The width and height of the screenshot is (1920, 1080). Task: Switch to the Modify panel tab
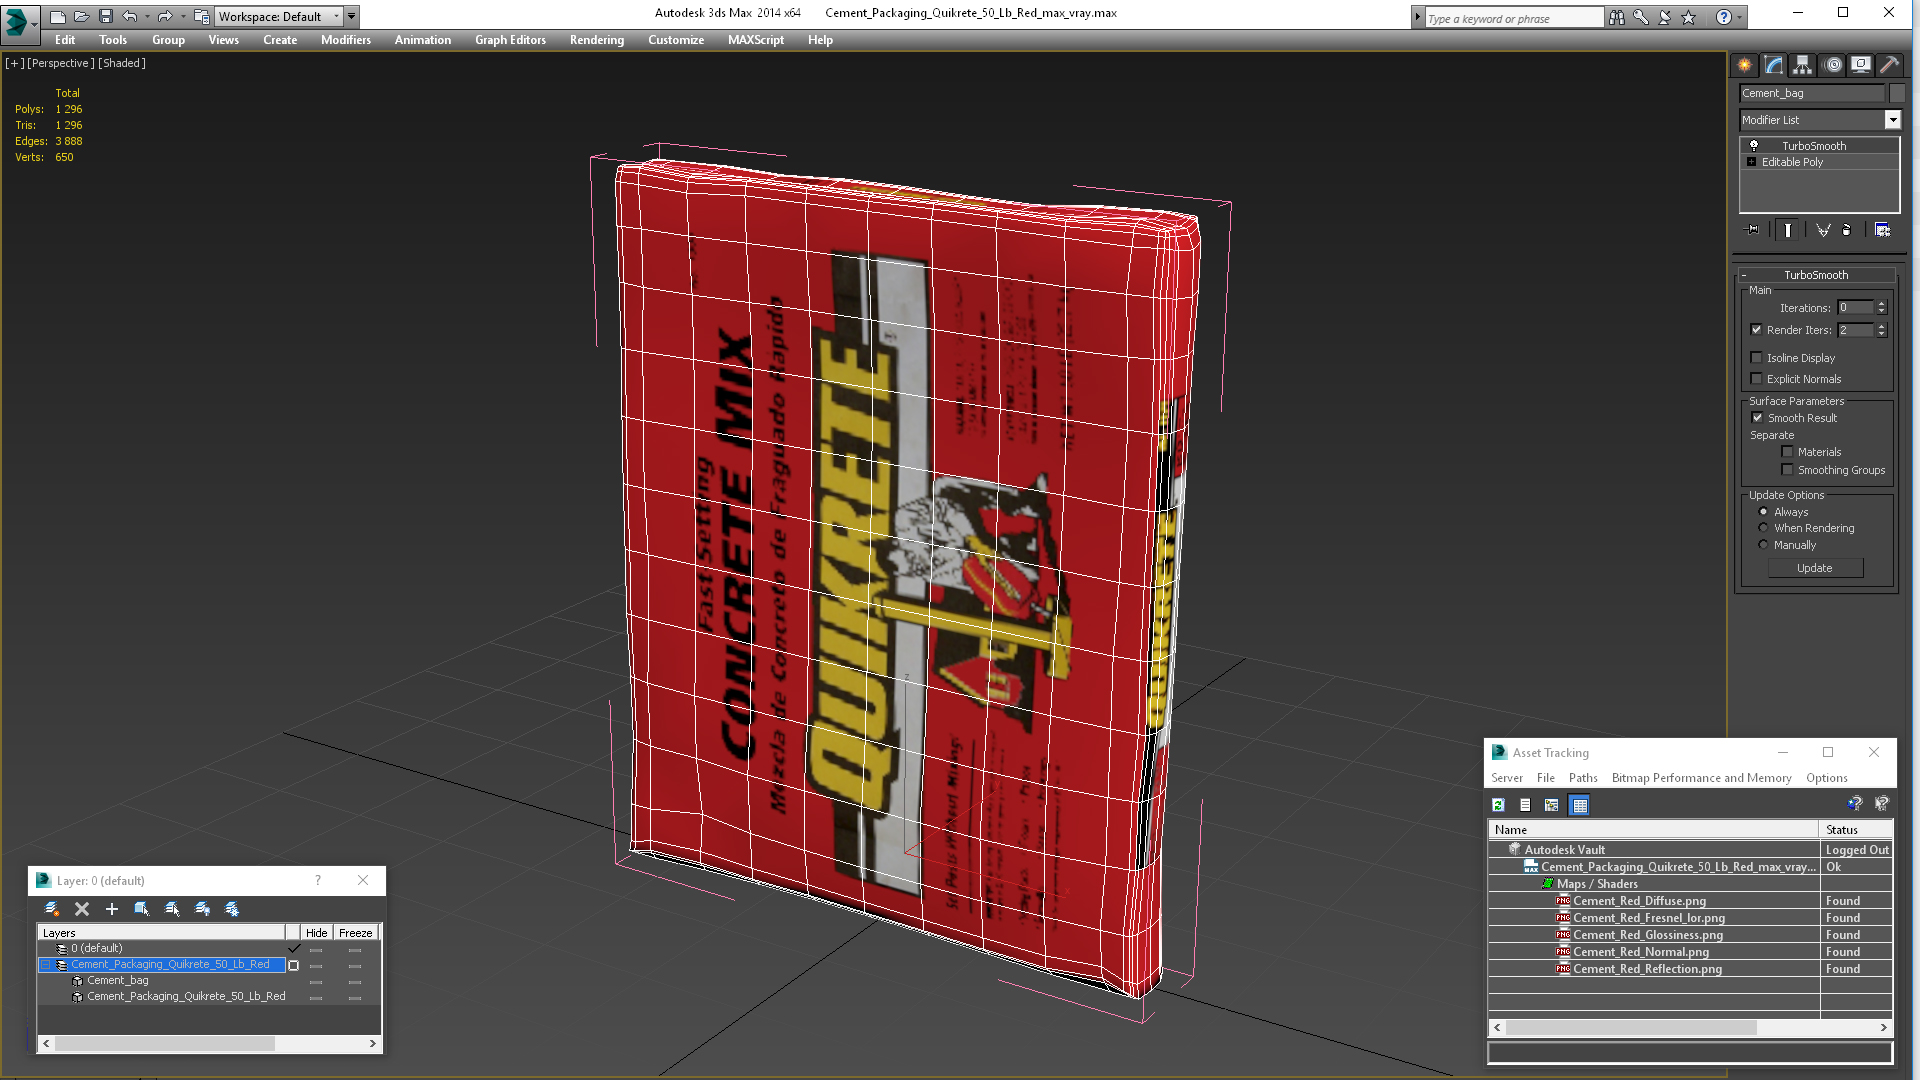1773,65
